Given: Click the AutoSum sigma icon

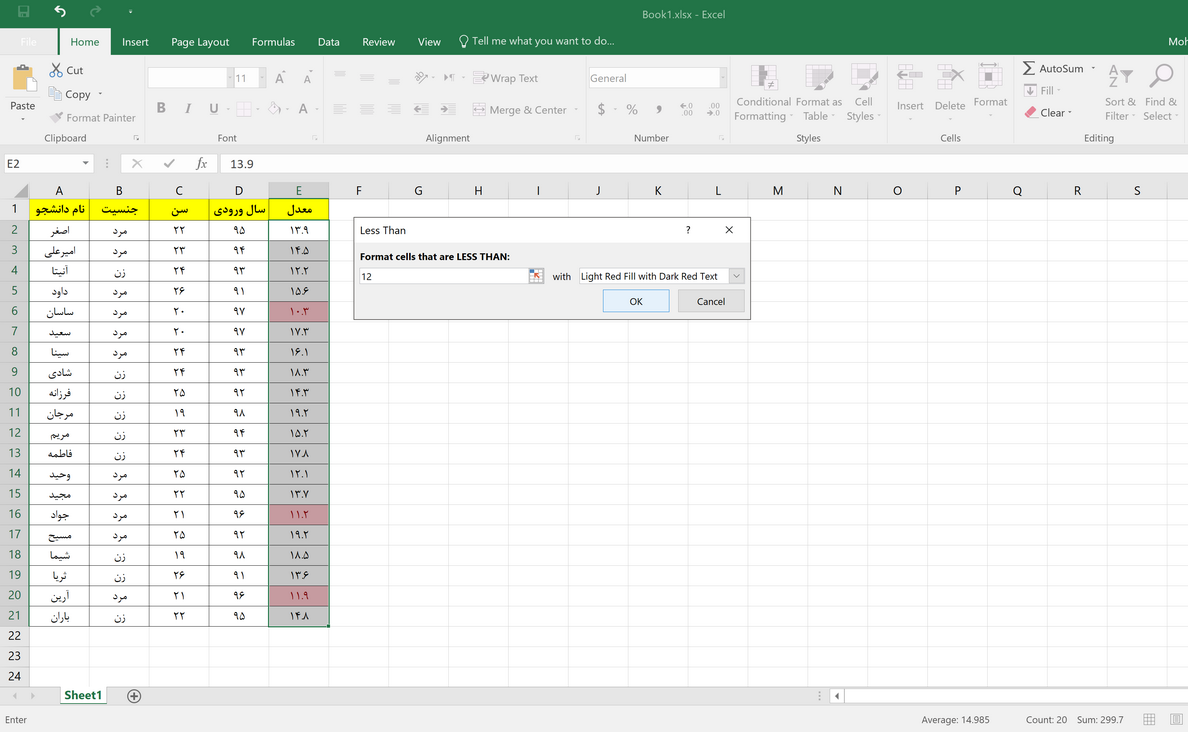Looking at the screenshot, I should point(1029,68).
